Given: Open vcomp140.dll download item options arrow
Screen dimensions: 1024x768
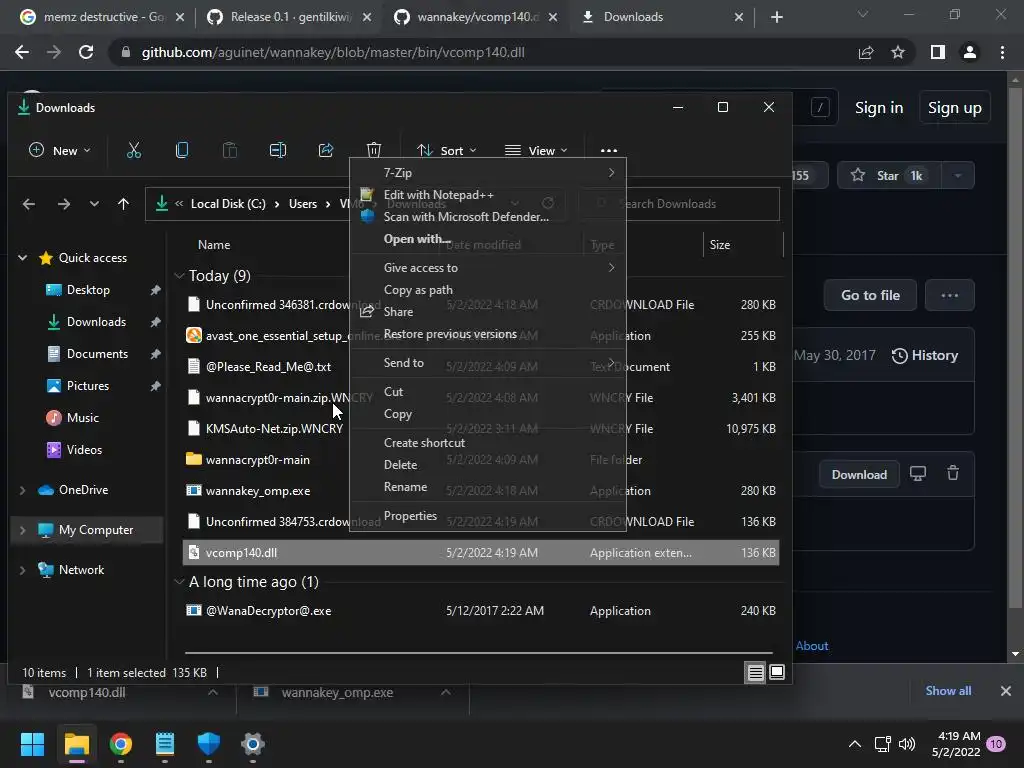Looking at the screenshot, I should click(x=213, y=692).
